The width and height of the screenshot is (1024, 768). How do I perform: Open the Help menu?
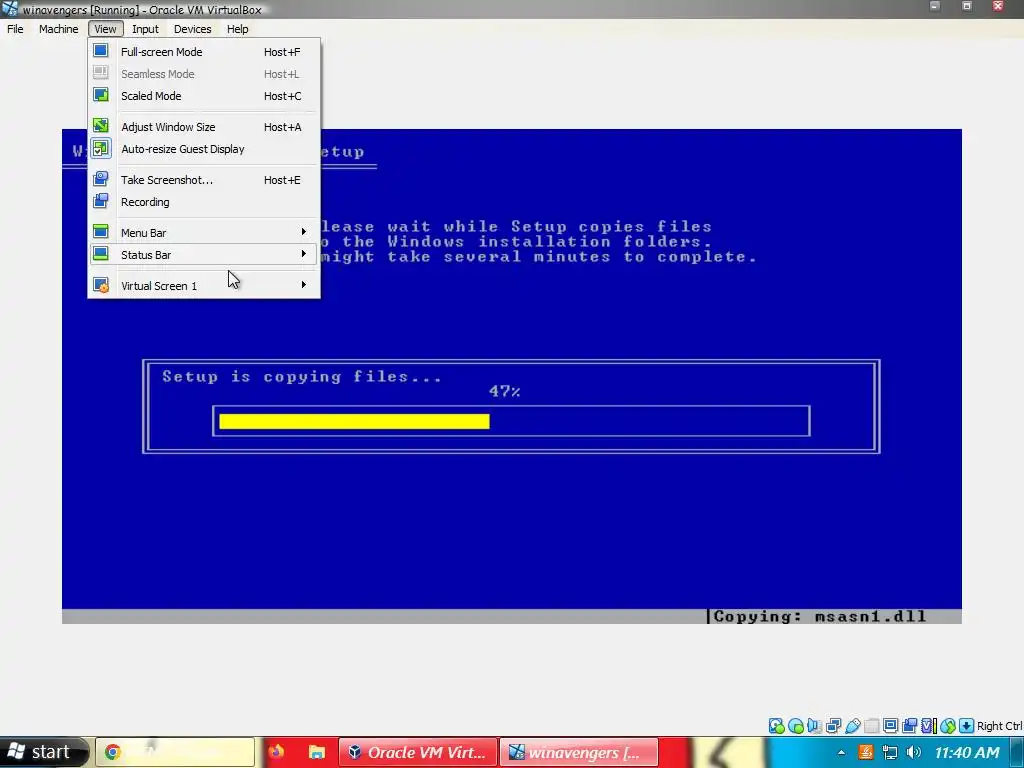point(238,29)
